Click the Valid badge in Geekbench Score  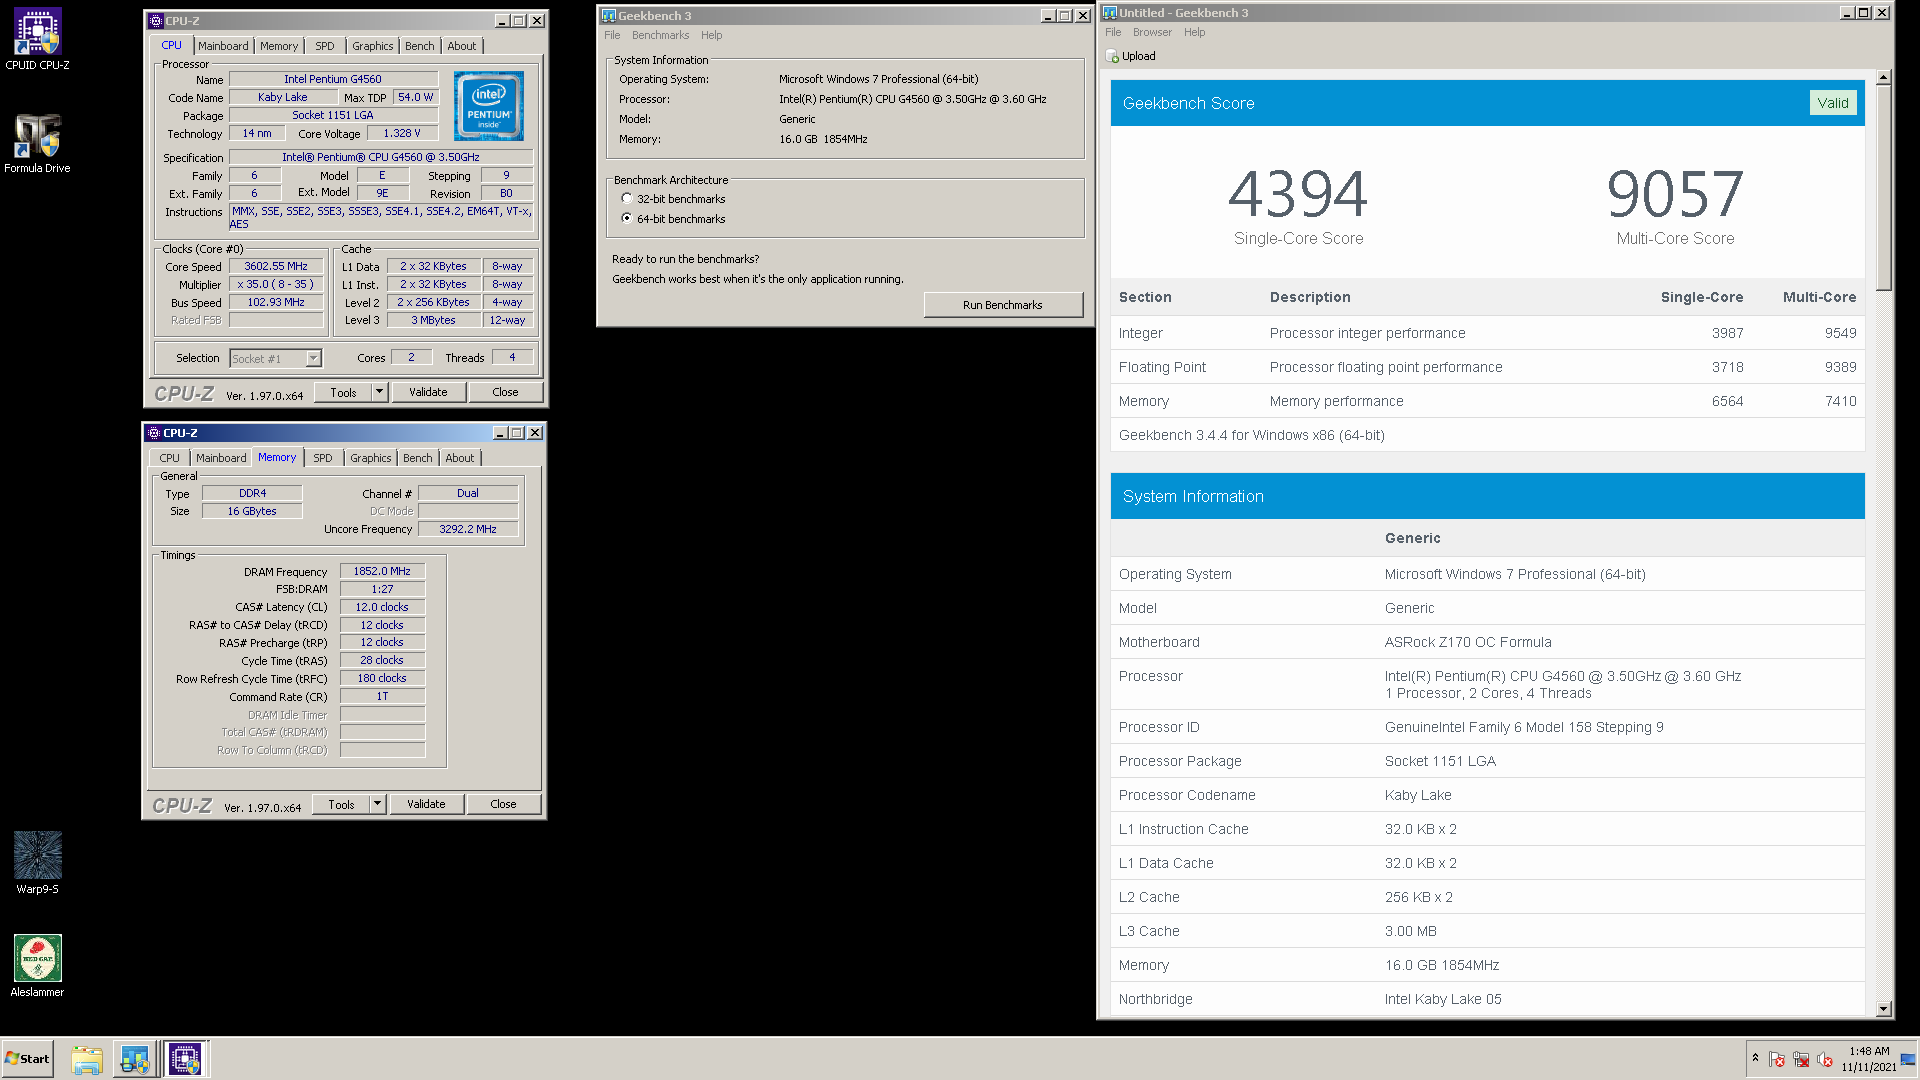1832,103
